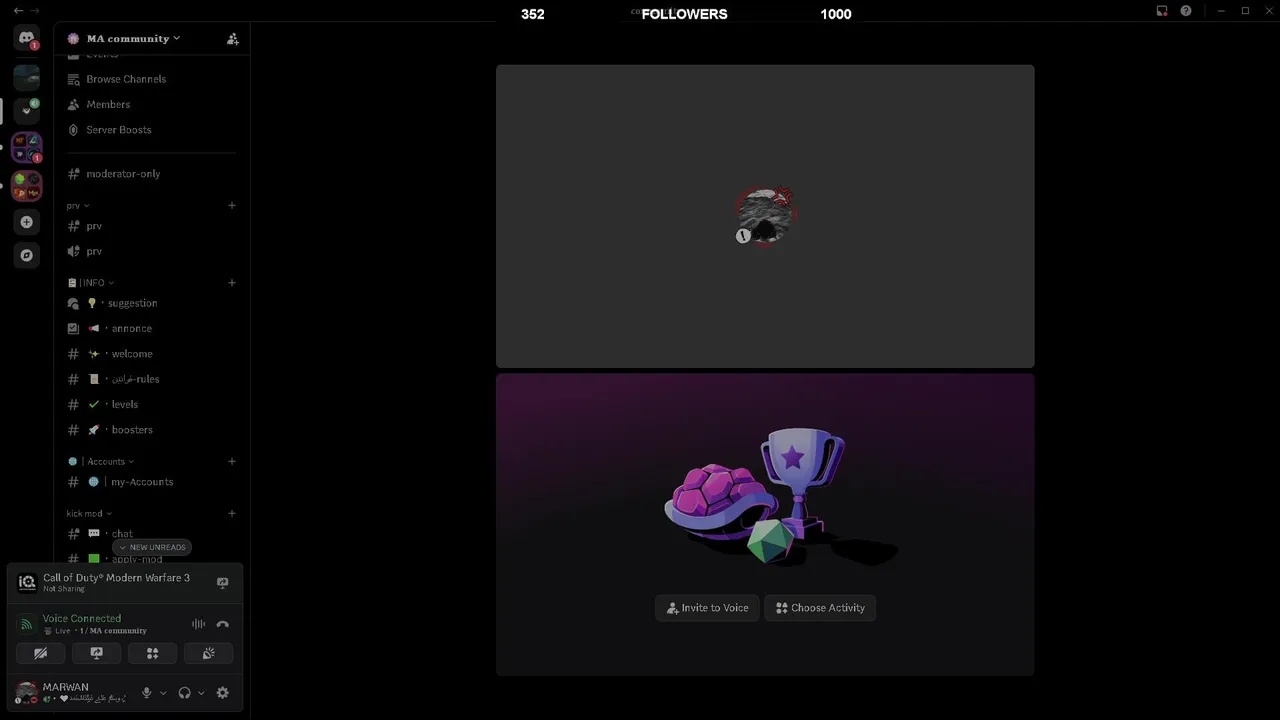Open the help question mark icon
The height and width of the screenshot is (720, 1280).
pyautogui.click(x=1186, y=11)
